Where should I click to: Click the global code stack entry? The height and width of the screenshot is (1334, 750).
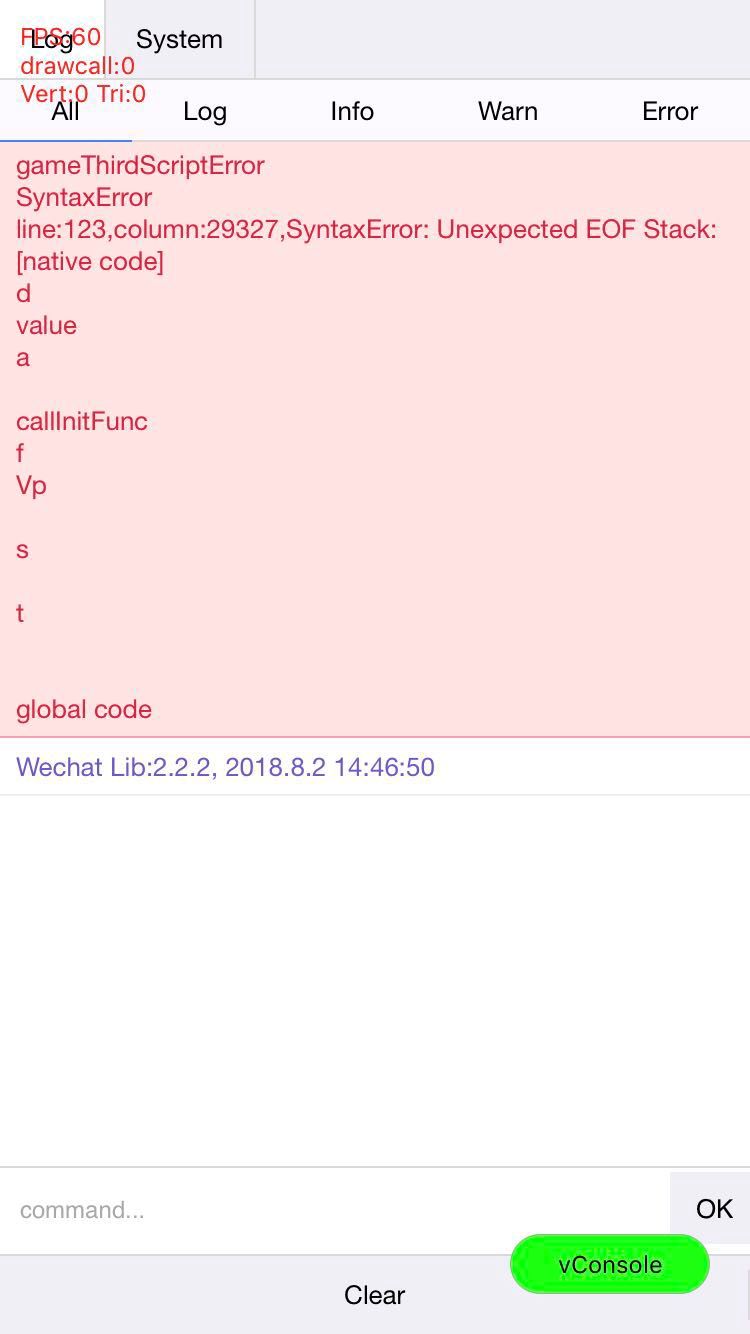84,709
